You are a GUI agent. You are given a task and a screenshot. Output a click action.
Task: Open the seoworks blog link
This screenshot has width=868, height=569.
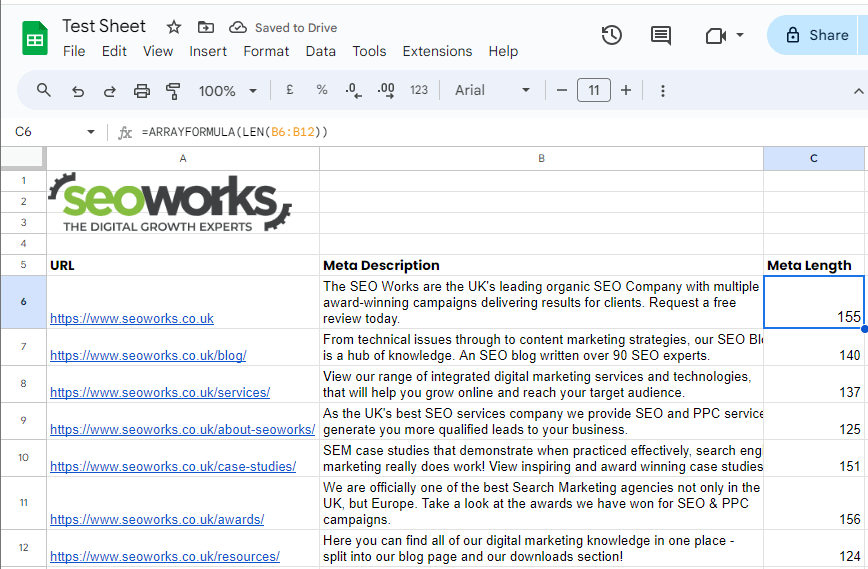point(148,356)
